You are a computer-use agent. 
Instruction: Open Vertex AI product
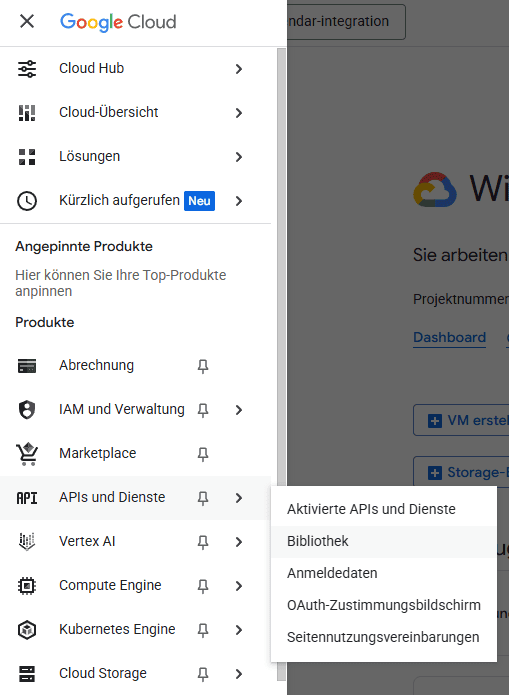pyautogui.click(x=135, y=542)
